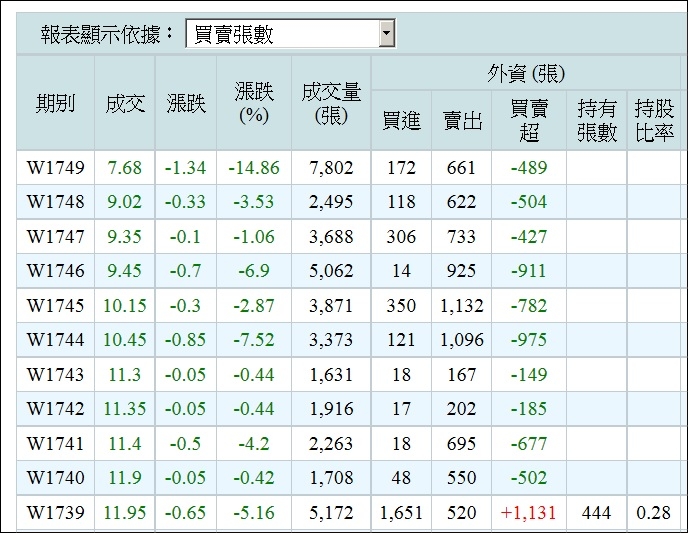Click the change value -1.34
Screen dimensions: 688x533
click(x=185, y=168)
